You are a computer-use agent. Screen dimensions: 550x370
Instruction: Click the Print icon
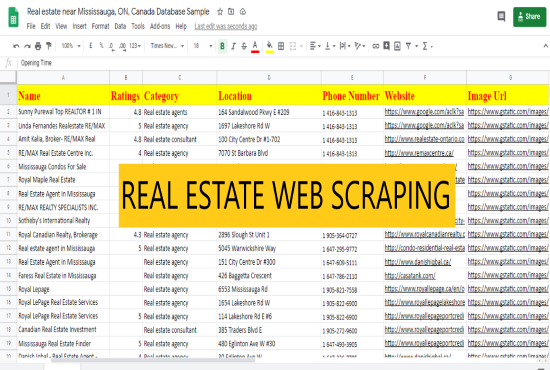38,46
